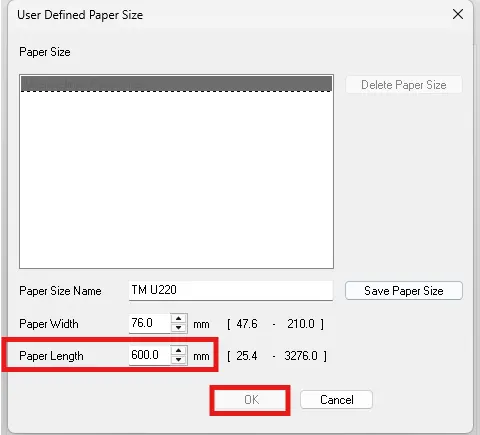Click the Cancel button
480x435 pixels.
[x=336, y=400]
